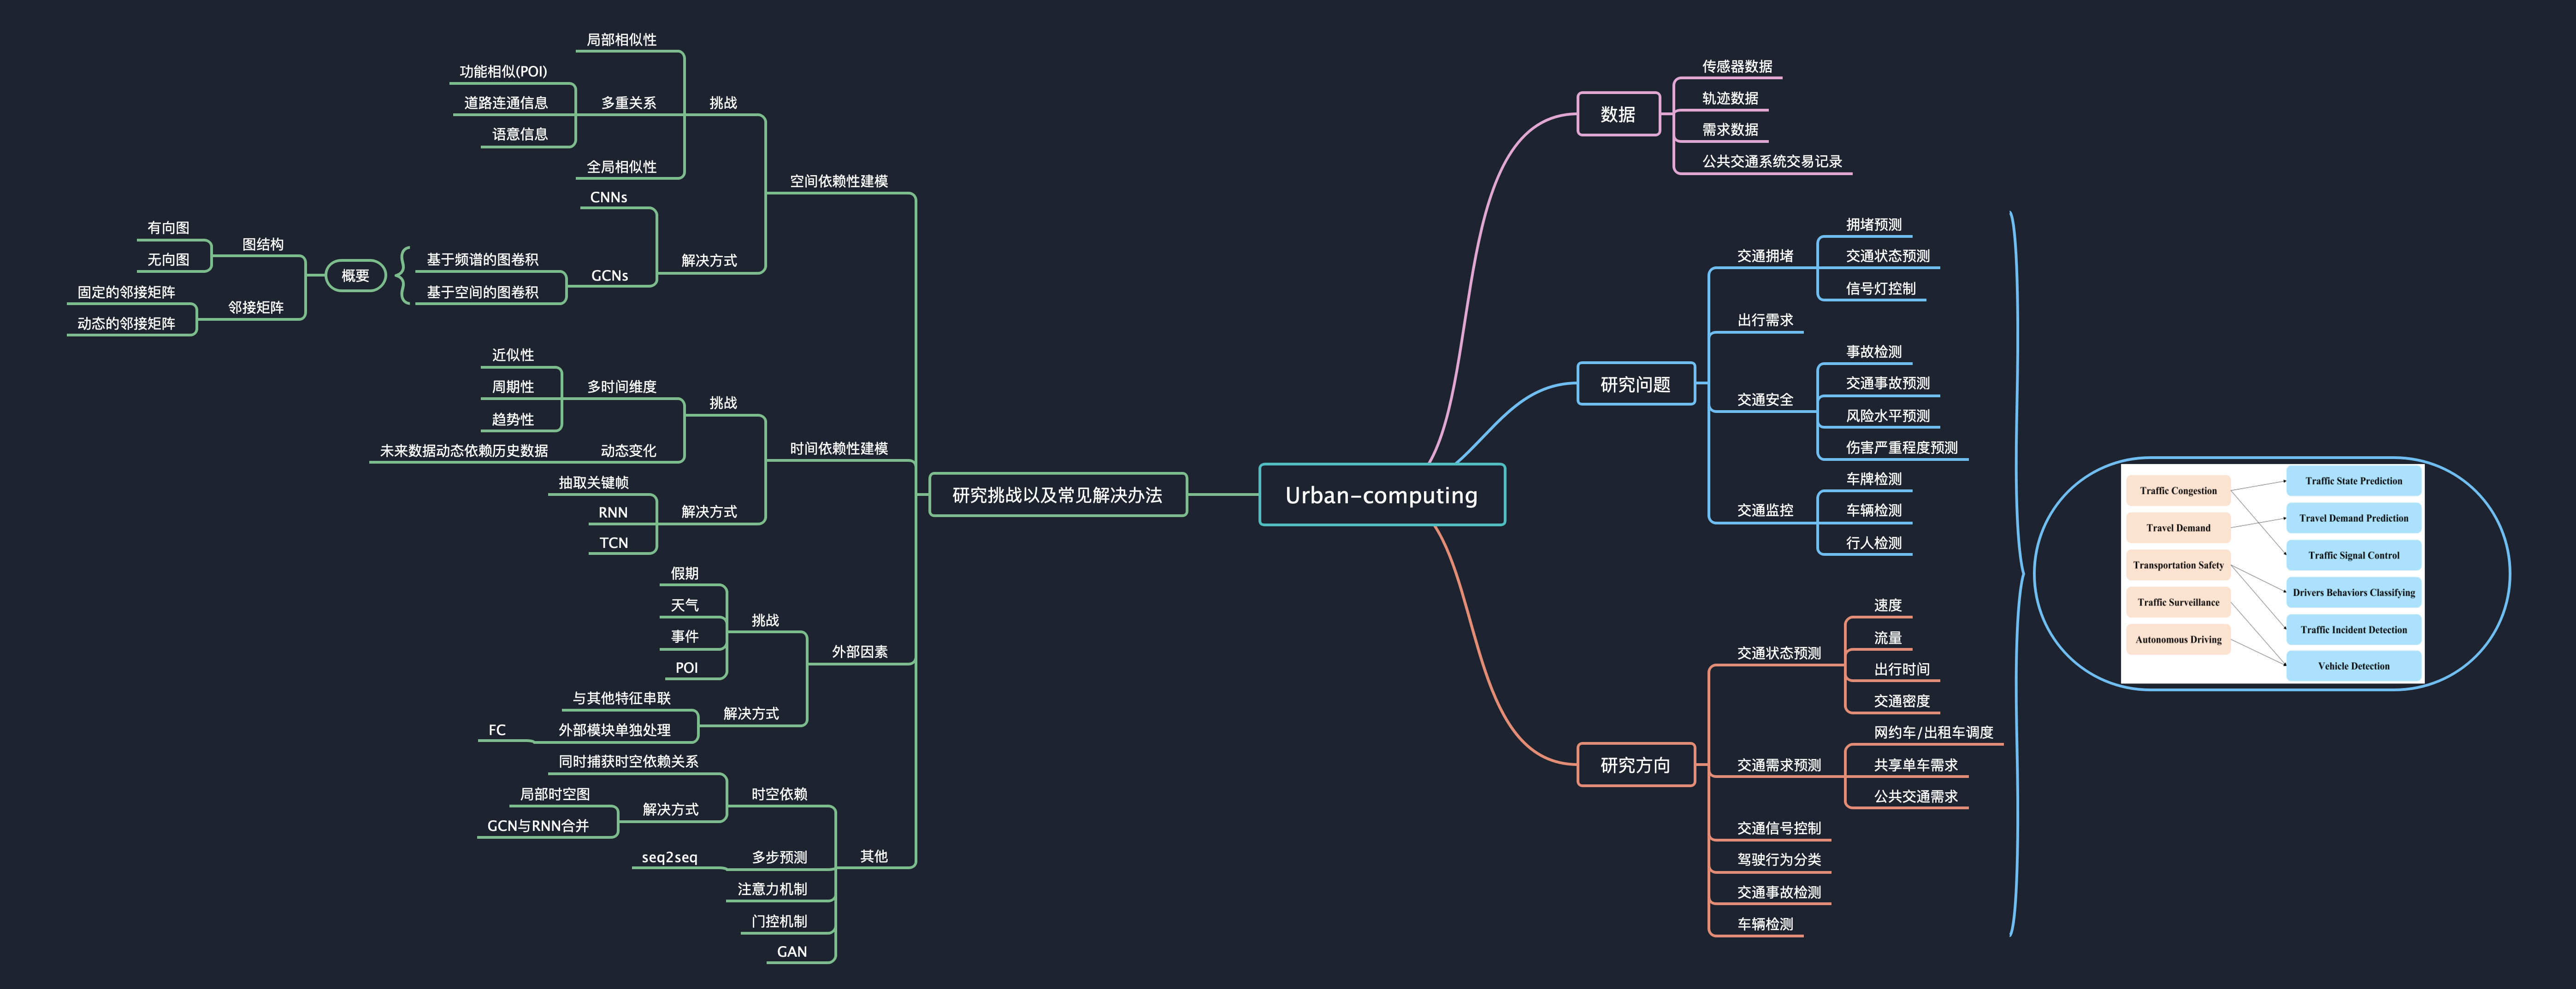Viewport: 2576px width, 989px height.
Task: Click the 基于频谱的图卷积 topic
Action: (483, 259)
